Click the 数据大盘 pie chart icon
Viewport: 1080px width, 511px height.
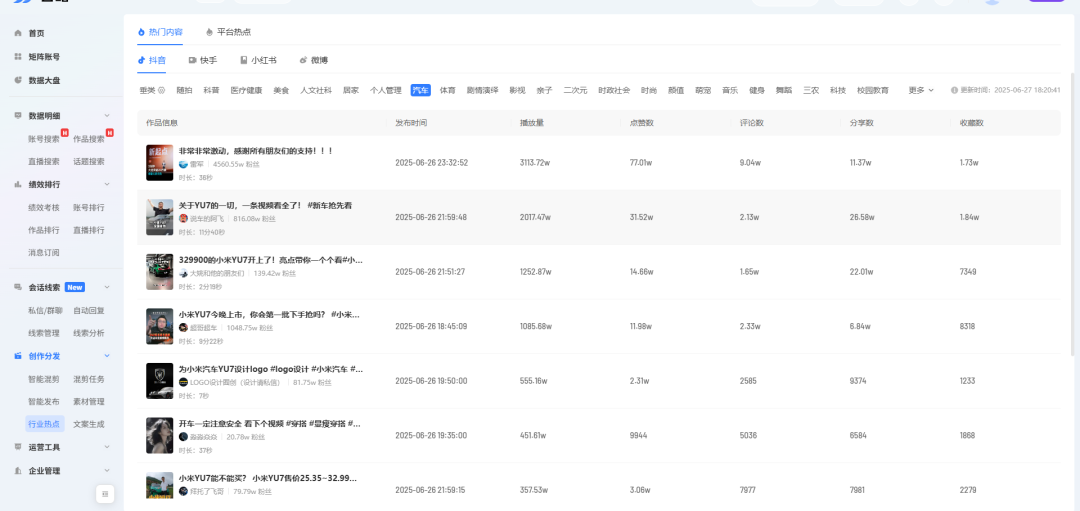click(18, 80)
